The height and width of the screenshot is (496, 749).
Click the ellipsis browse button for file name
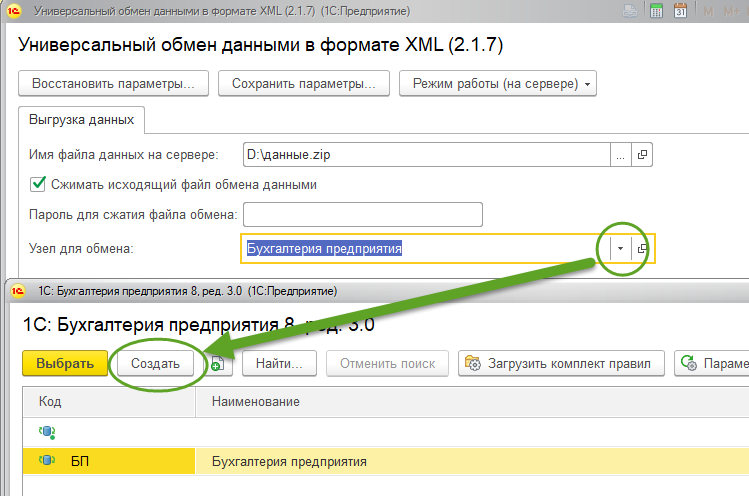tap(620, 154)
